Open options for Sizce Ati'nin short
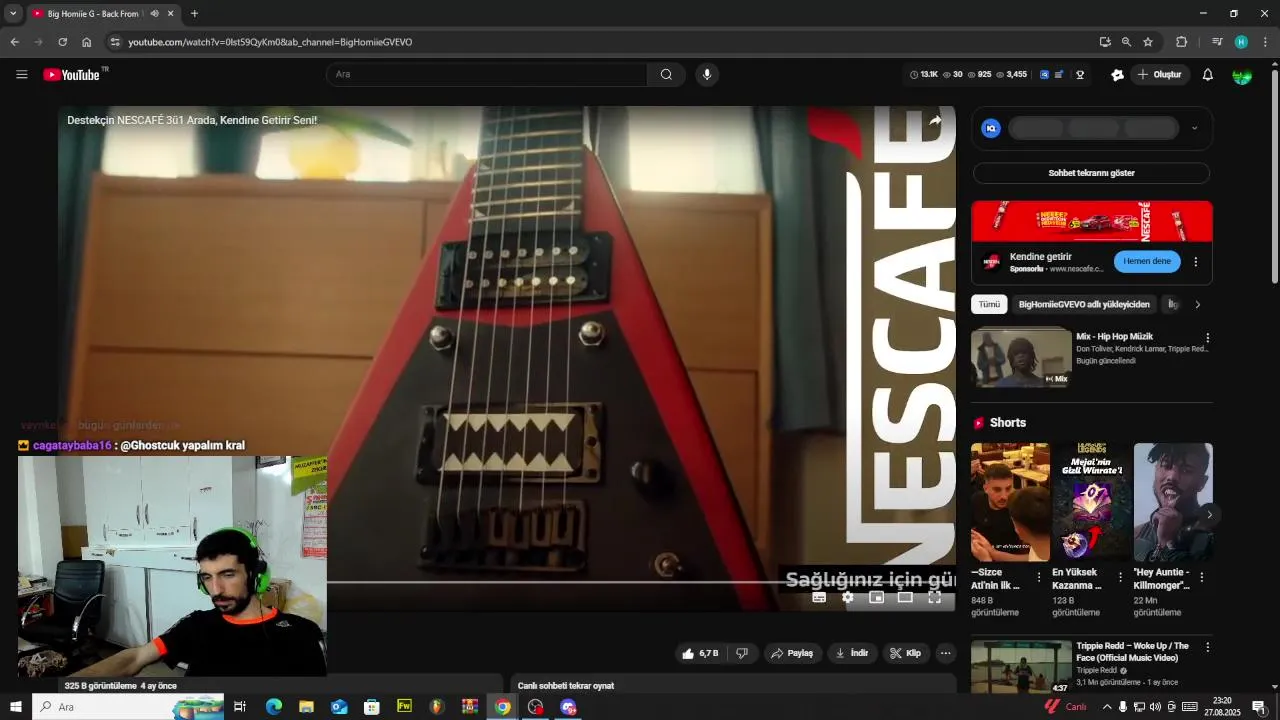The height and width of the screenshot is (720, 1280). (1039, 577)
